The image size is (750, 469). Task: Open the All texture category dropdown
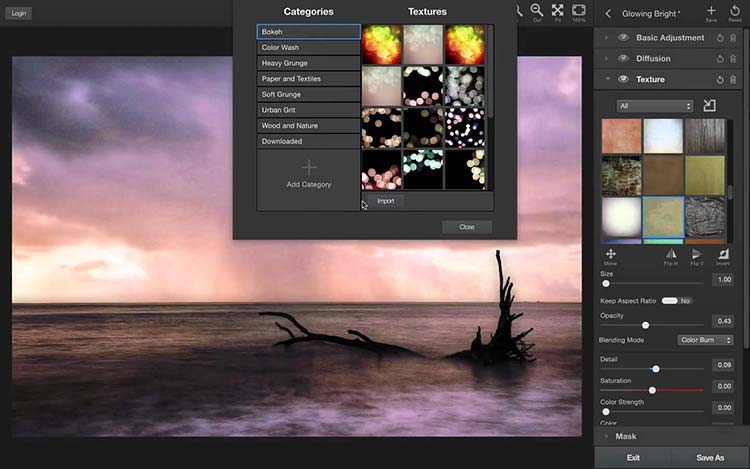coord(655,106)
